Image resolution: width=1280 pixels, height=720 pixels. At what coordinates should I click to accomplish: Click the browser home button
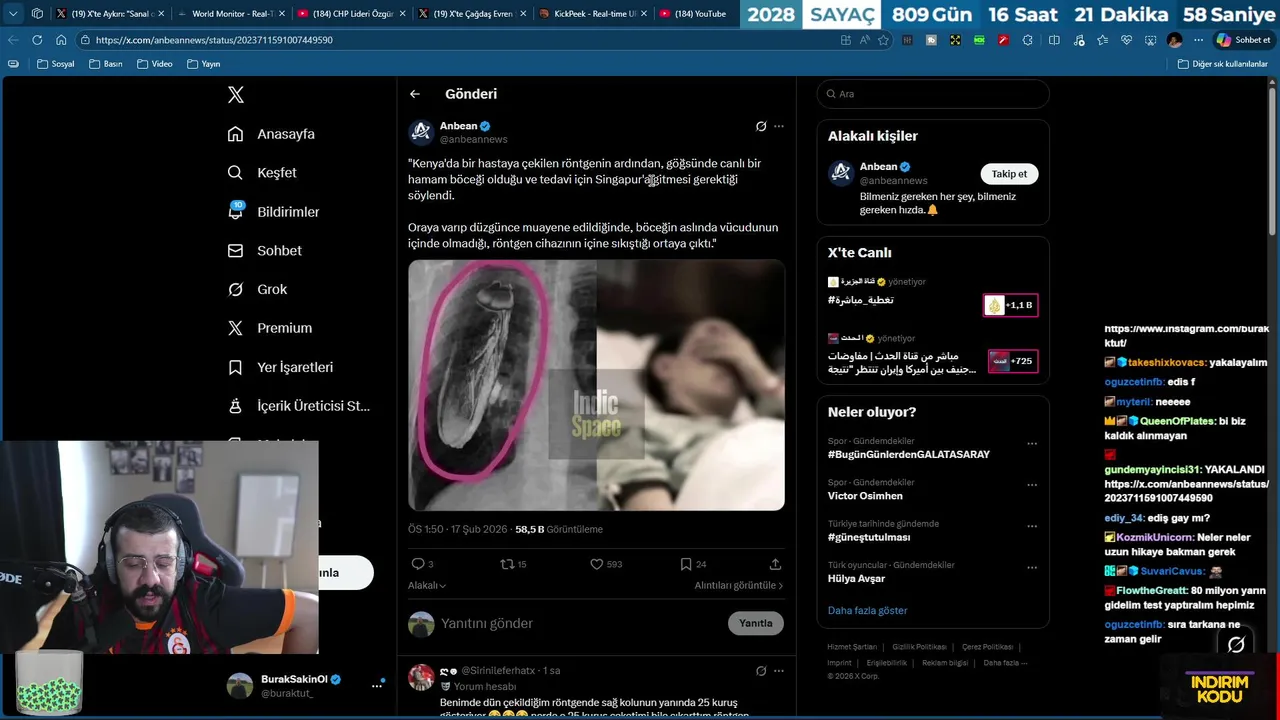[x=61, y=40]
